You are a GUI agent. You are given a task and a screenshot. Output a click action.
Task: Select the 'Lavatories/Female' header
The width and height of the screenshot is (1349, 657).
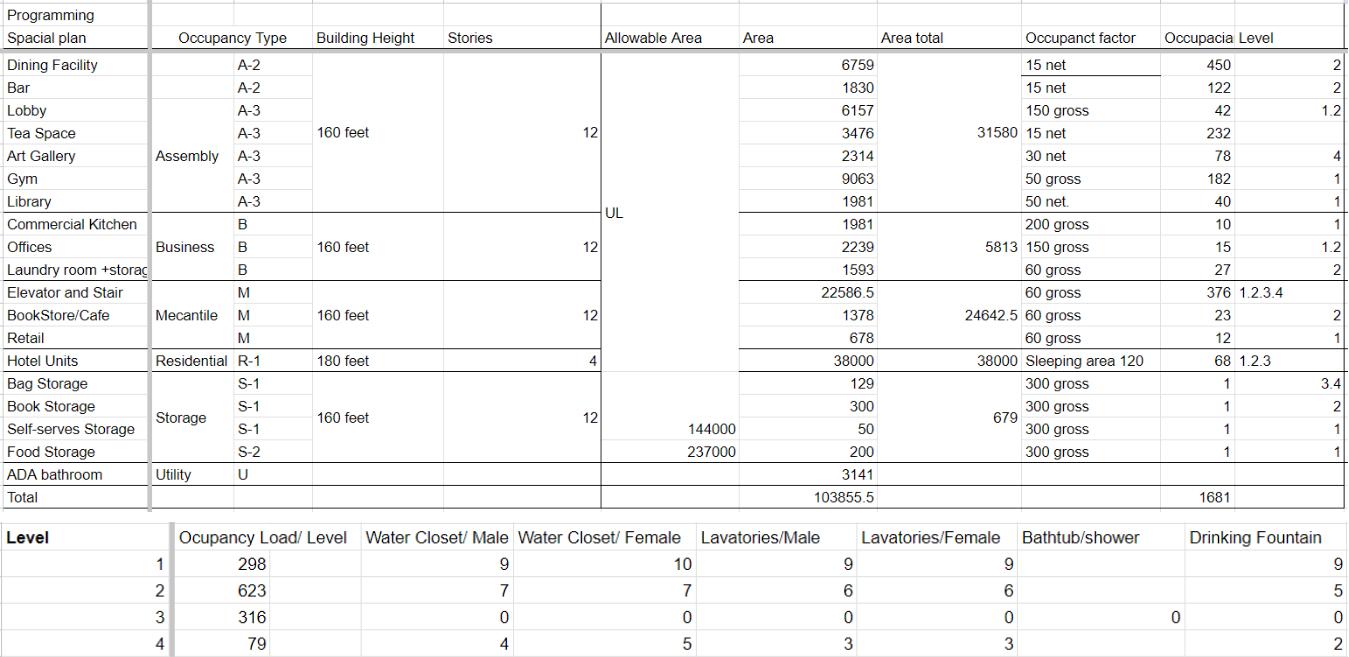pyautogui.click(x=937, y=538)
